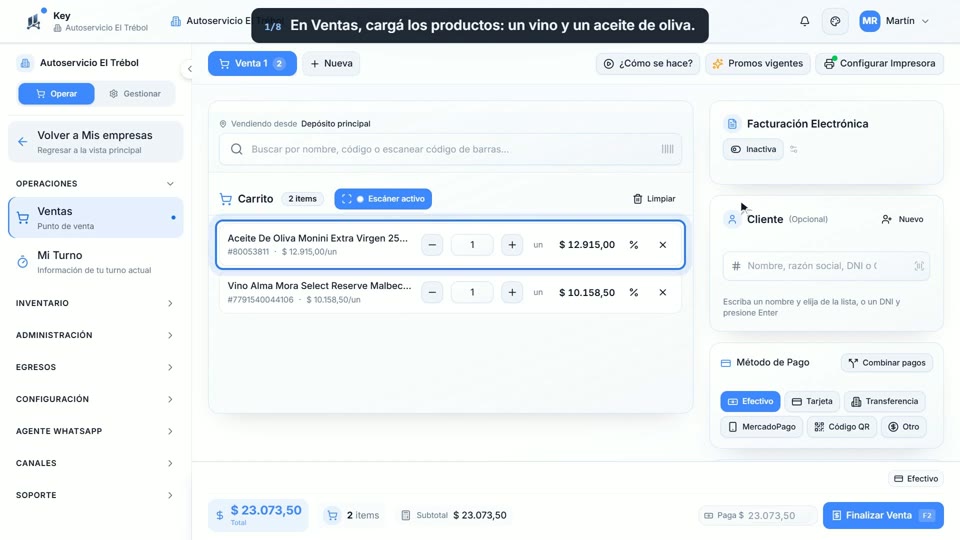Expand the Administración section
The width and height of the screenshot is (960, 540).
(95, 335)
